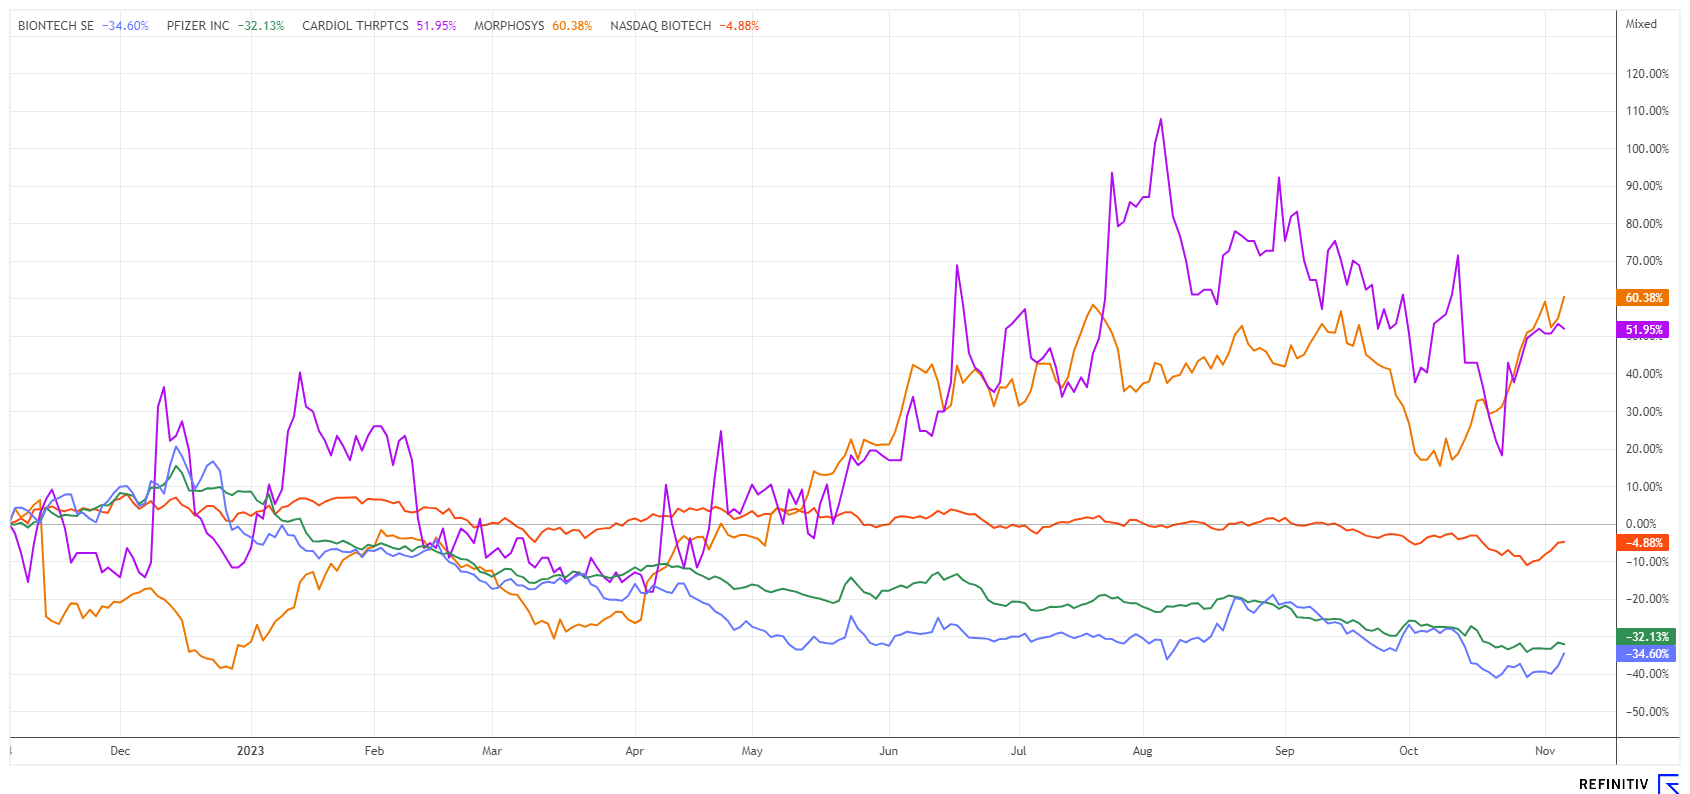Click the -50.00% tick on the percentage axis
The image size is (1690, 794).
click(x=1647, y=712)
